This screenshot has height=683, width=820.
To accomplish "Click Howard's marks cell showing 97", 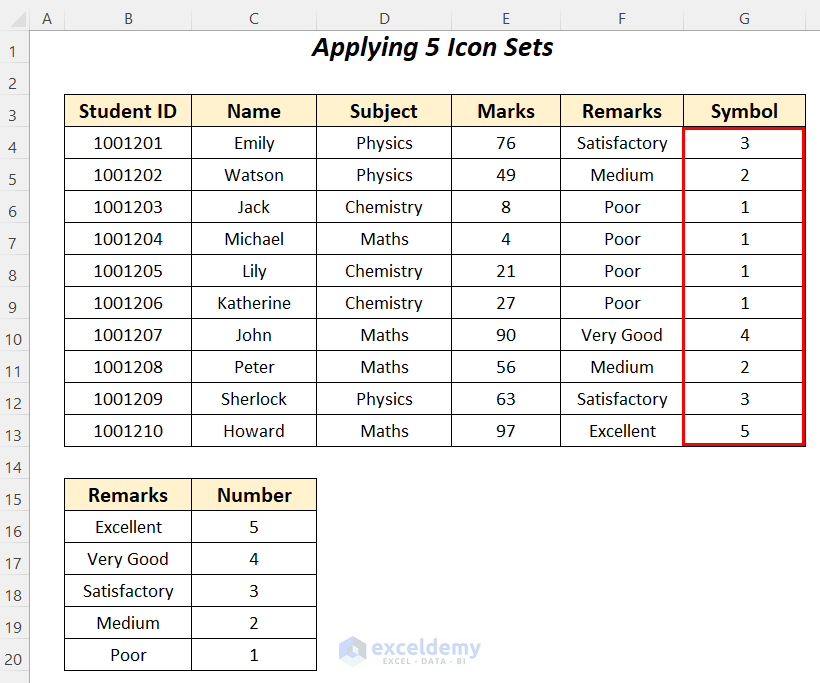I will (x=506, y=431).
